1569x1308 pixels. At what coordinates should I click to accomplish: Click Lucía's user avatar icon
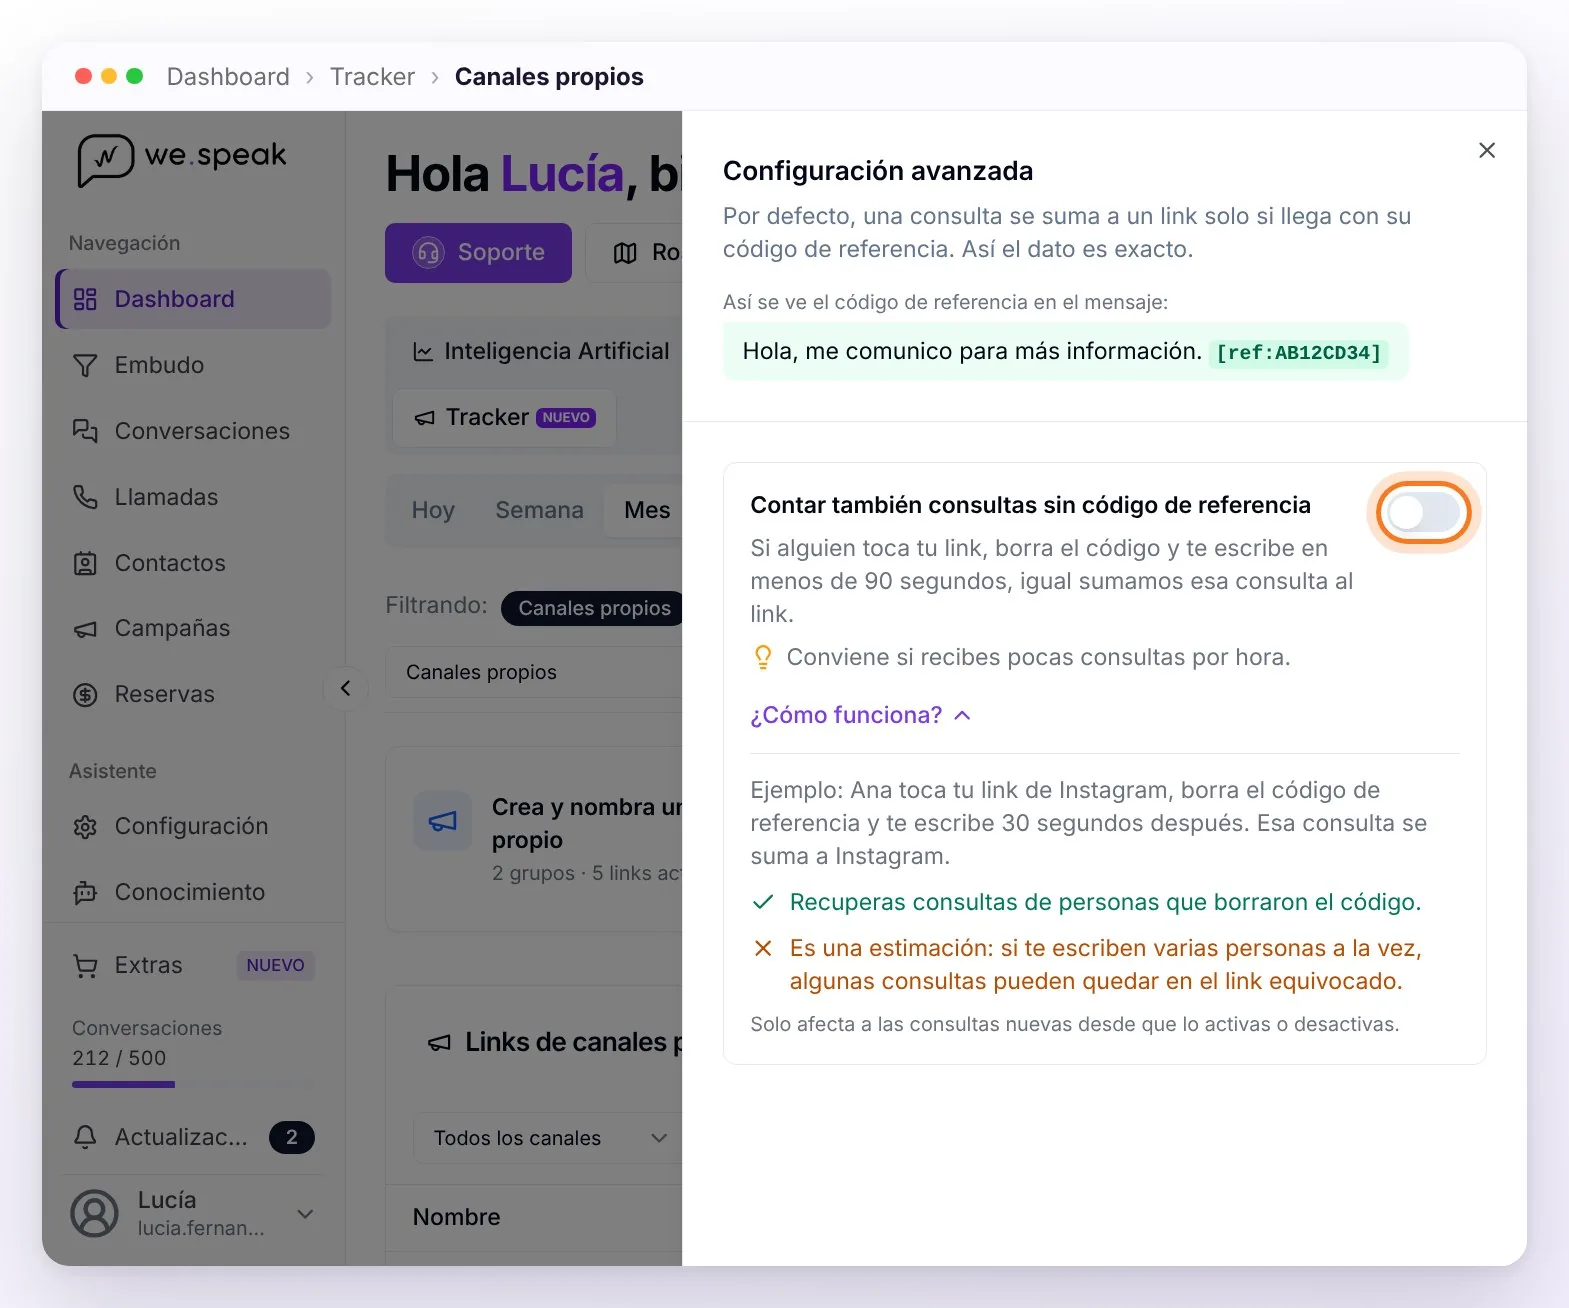pos(94,1213)
